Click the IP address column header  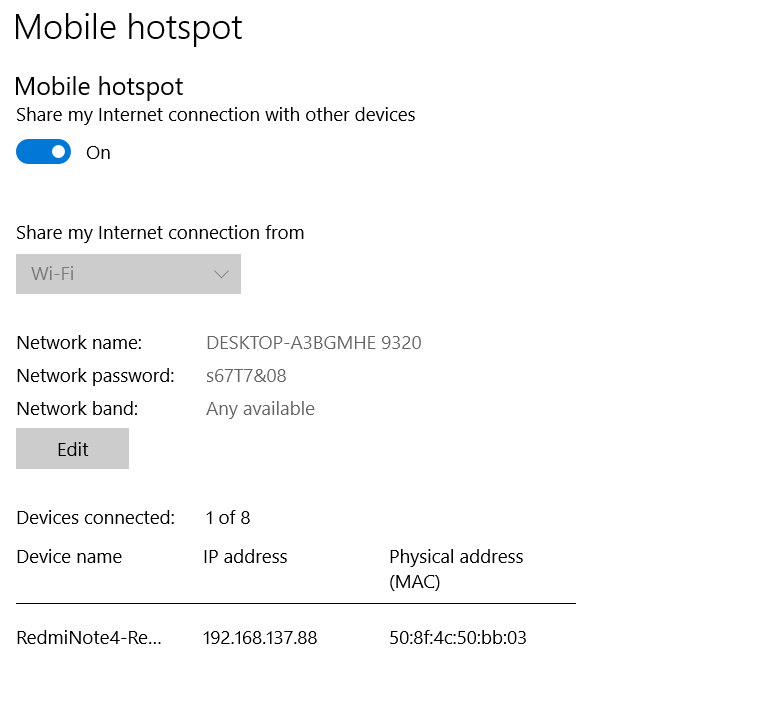[x=245, y=557]
